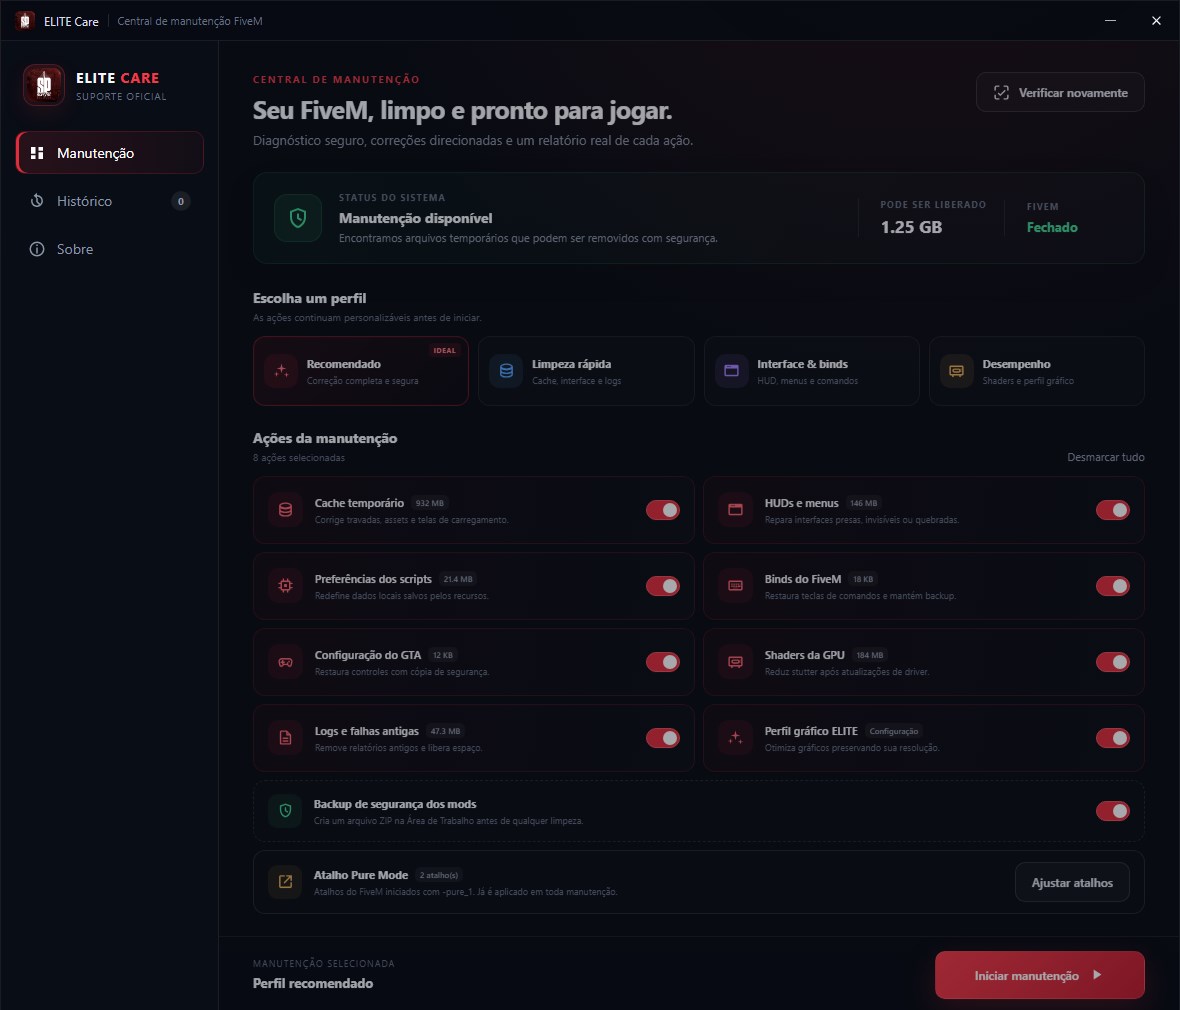Click the Cache temporário database icon
1180x1010 pixels.
285,510
